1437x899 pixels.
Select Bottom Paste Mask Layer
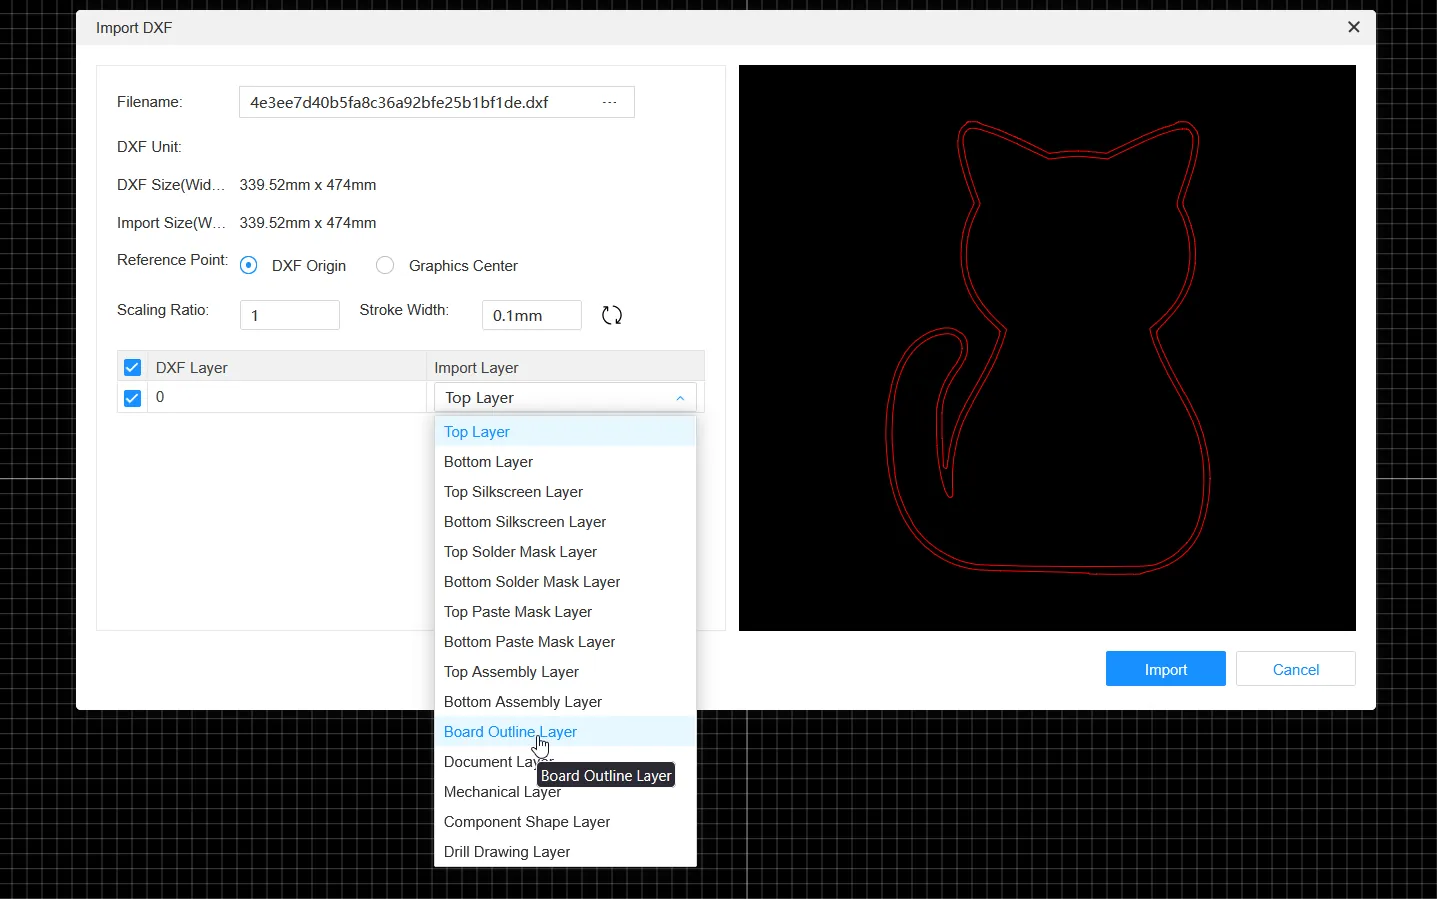pos(566,642)
